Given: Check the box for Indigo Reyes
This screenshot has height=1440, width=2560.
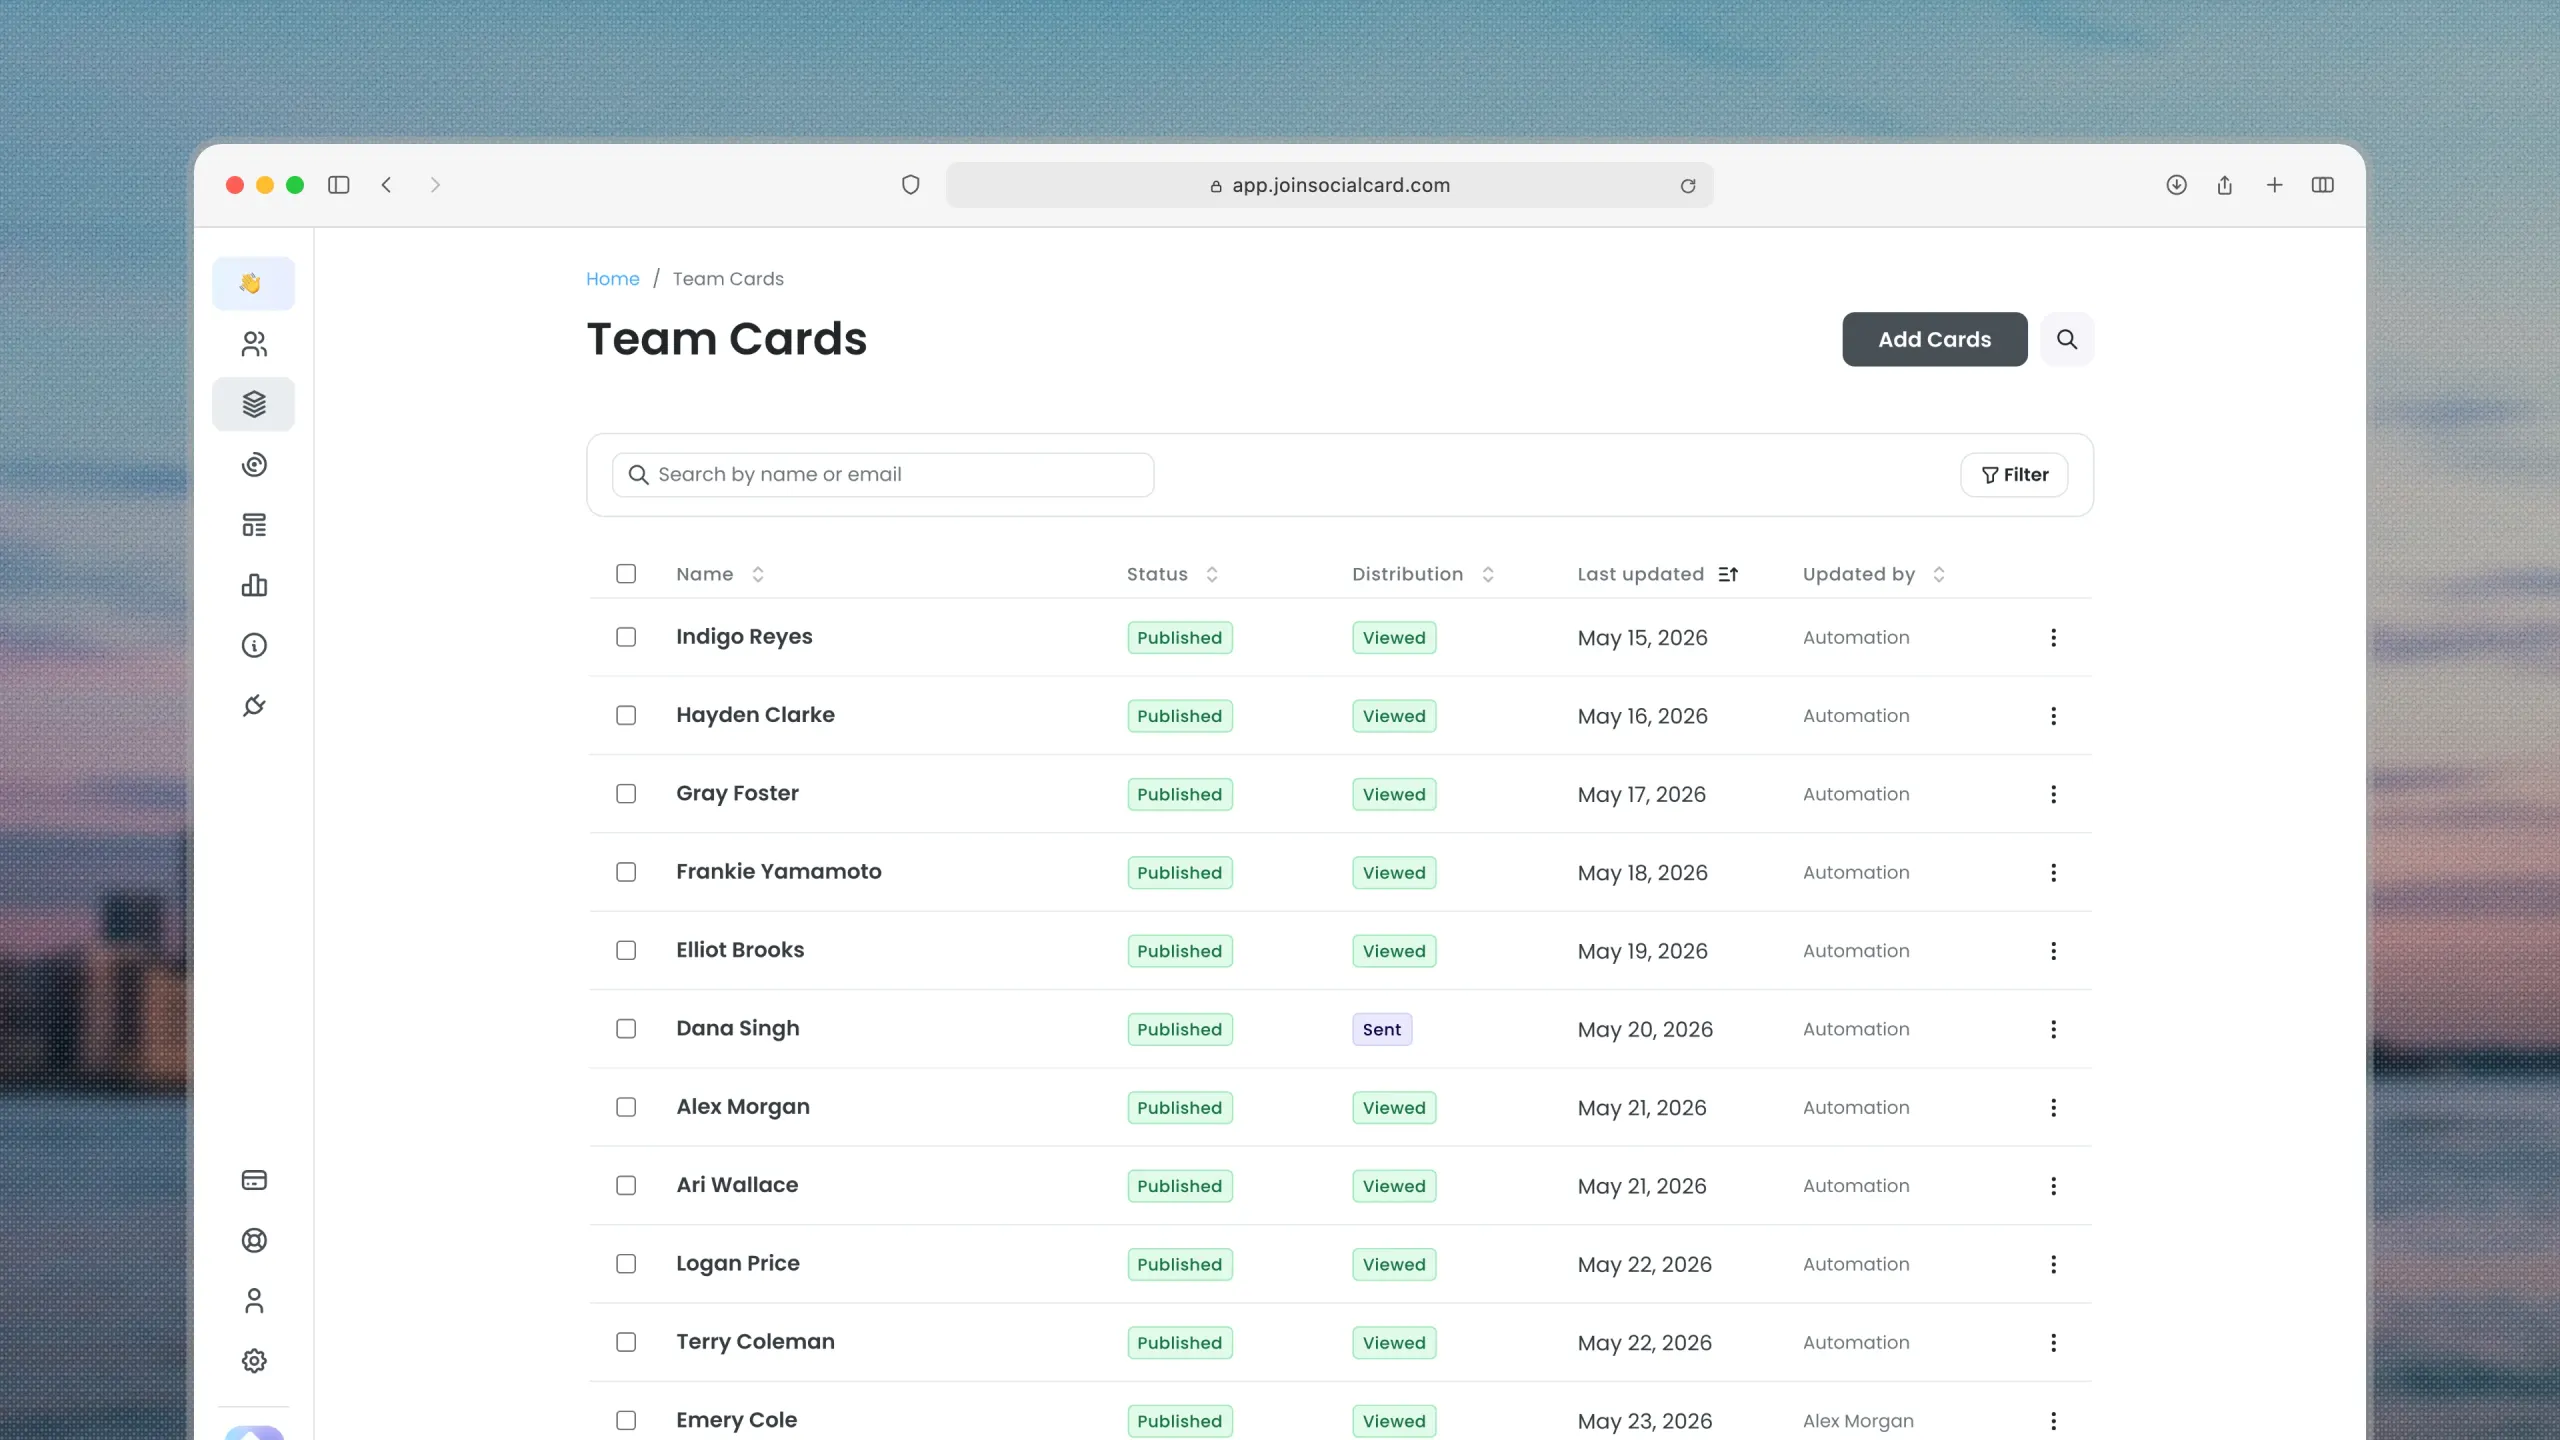Looking at the screenshot, I should coord(626,637).
